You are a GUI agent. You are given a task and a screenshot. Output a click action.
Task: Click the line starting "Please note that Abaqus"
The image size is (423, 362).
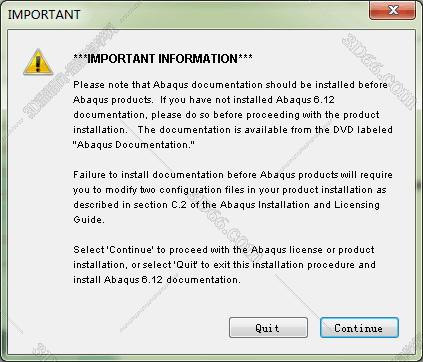pyautogui.click(x=230, y=85)
